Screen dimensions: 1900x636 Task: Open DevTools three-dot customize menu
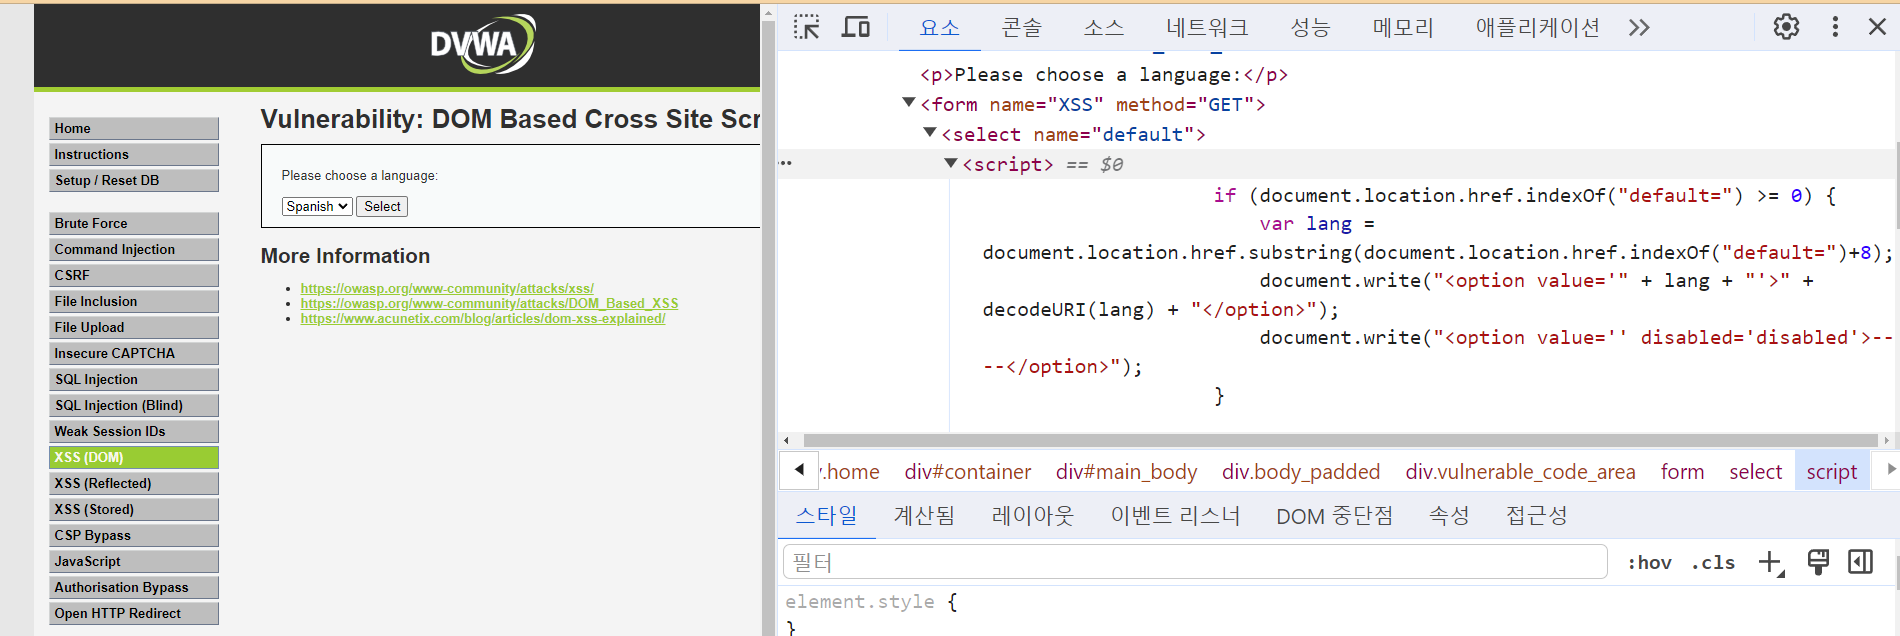pos(1835,27)
